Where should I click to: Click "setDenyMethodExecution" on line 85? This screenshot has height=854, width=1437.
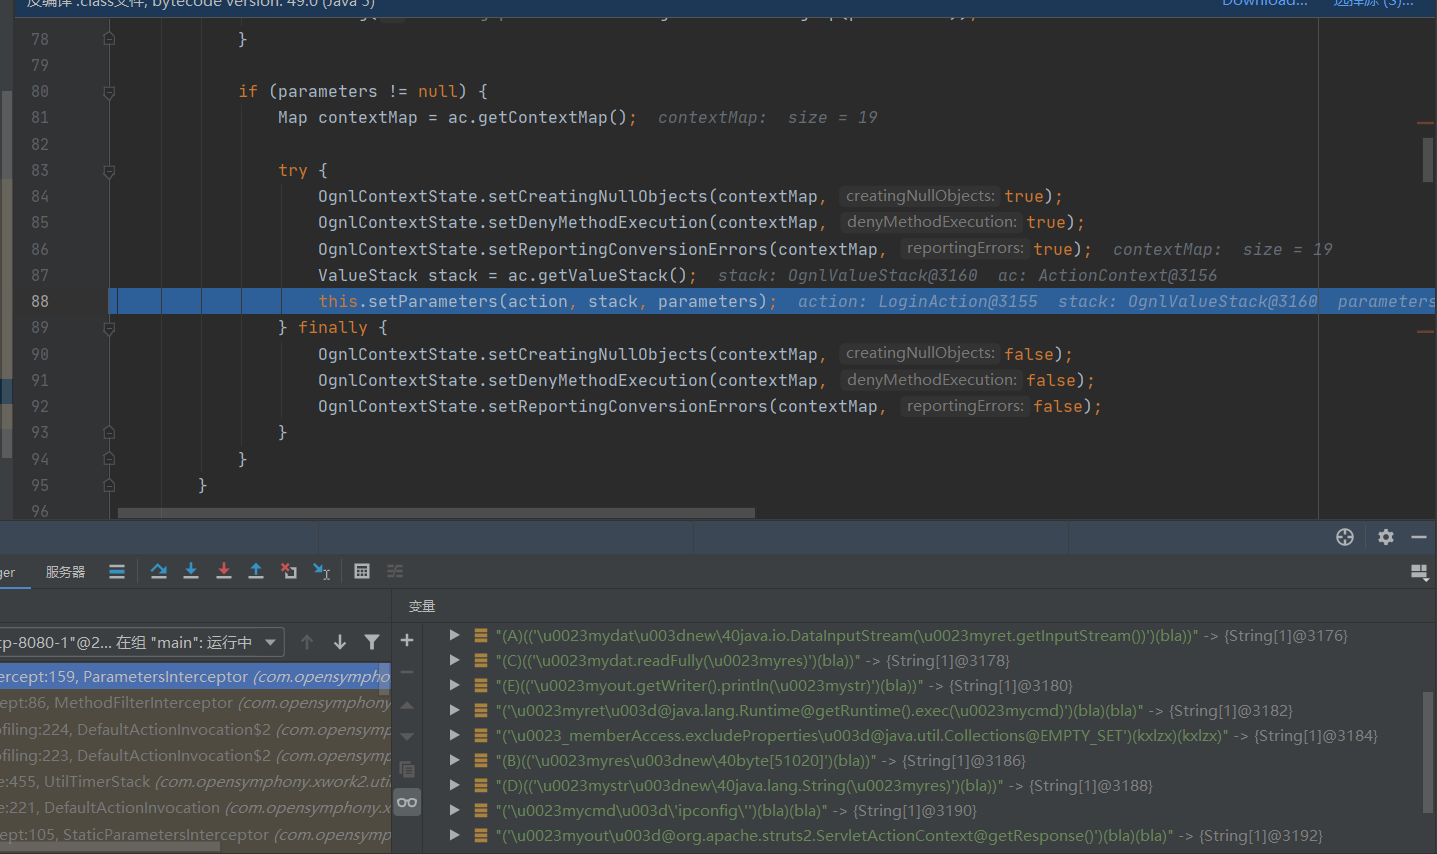[x=598, y=223]
